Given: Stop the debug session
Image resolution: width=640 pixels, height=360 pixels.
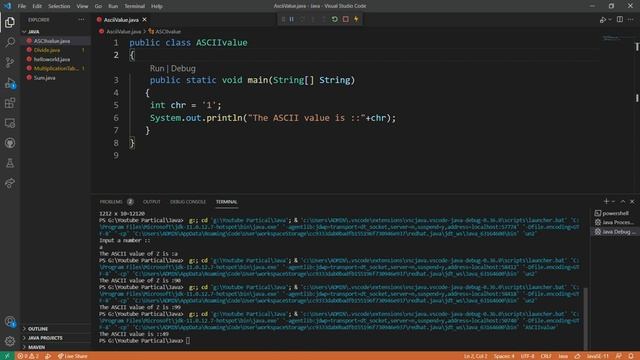Looking at the screenshot, I should coord(345,19).
